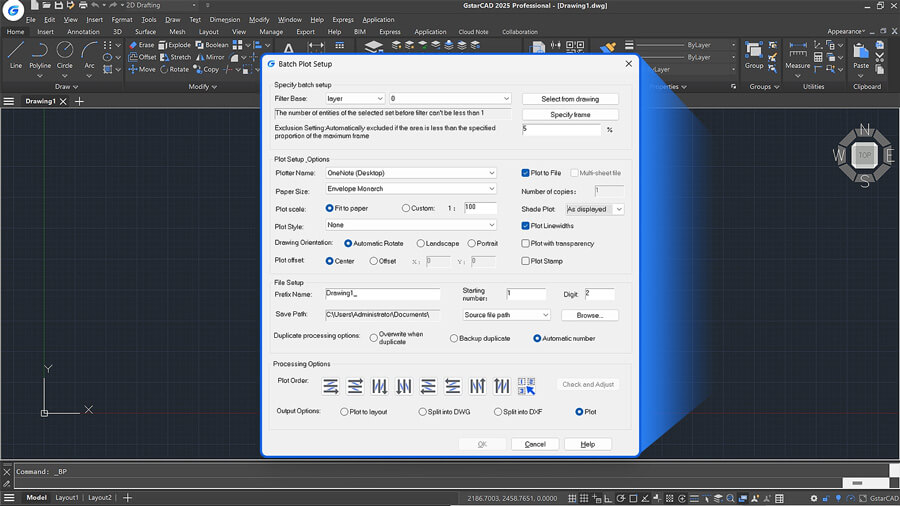Viewport: 900px width, 506px height.
Task: Uncheck the Plot to File checkbox
Action: coord(525,173)
